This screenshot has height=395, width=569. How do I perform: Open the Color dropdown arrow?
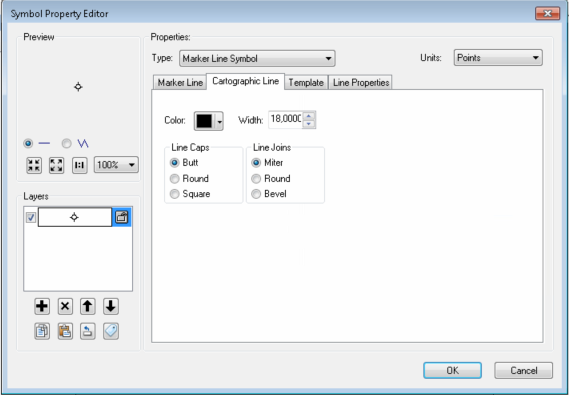[x=219, y=121]
